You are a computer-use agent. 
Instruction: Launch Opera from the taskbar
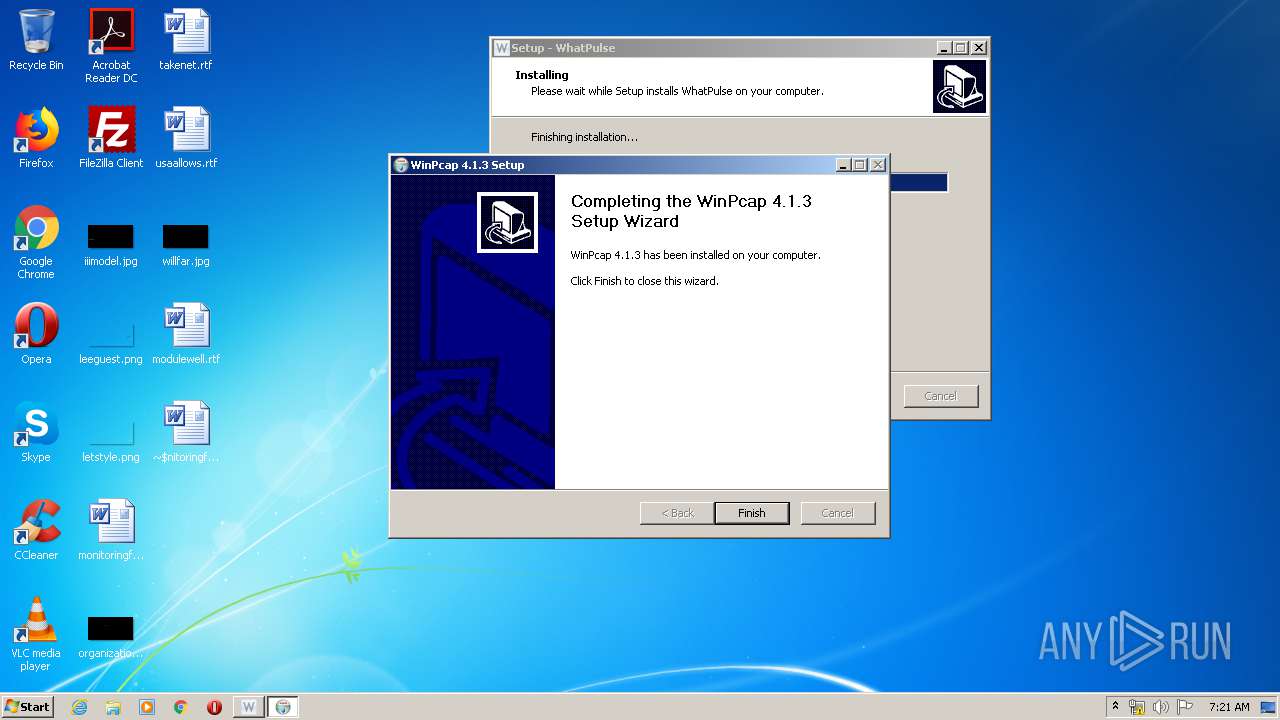(x=214, y=707)
